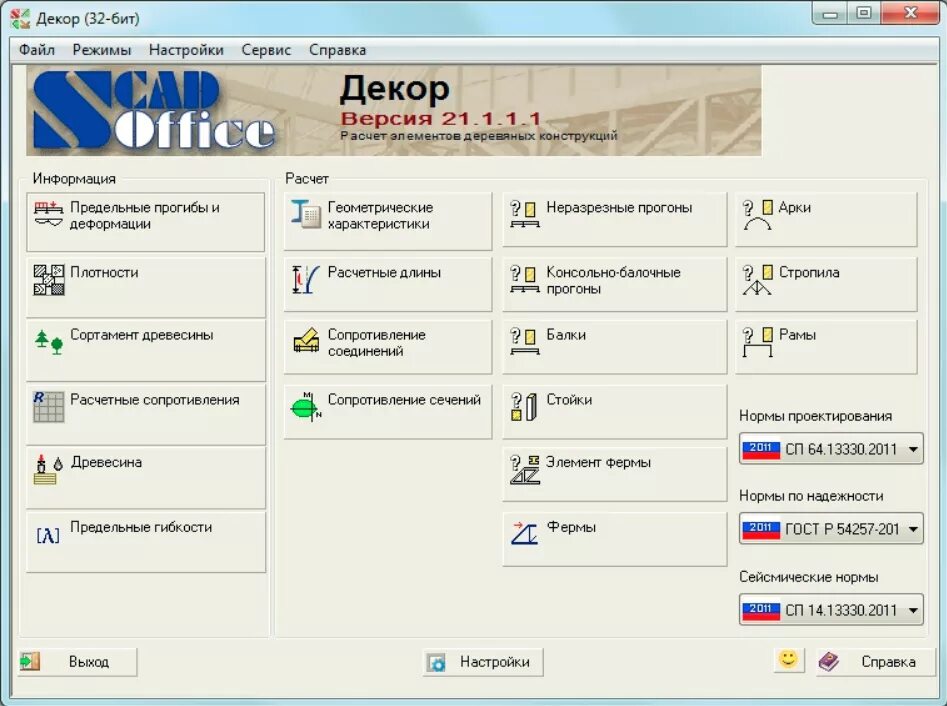Click the Справка button label at bottom
This screenshot has width=947, height=706.
(x=888, y=662)
